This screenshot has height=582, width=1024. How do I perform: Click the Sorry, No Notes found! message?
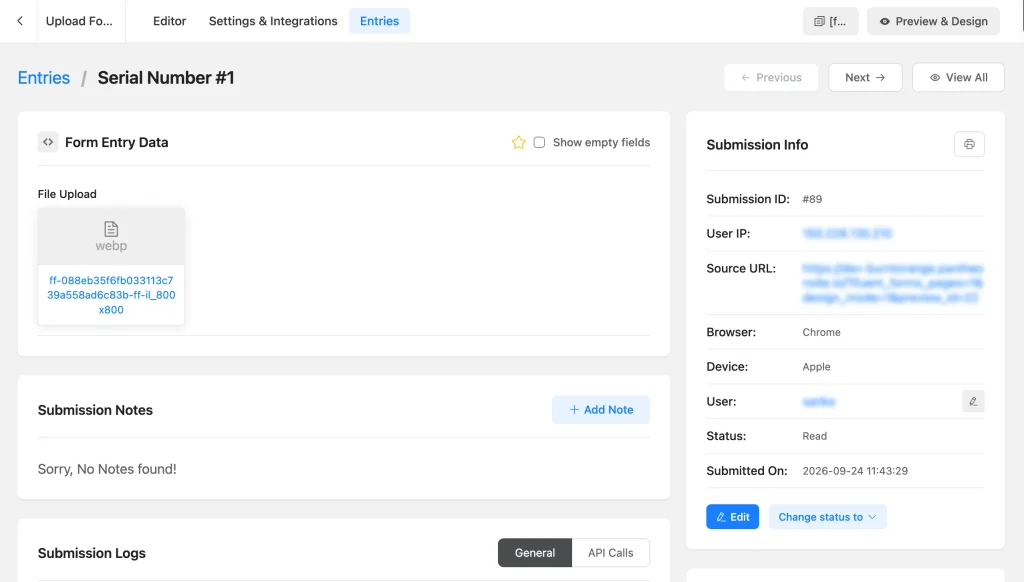pos(107,469)
